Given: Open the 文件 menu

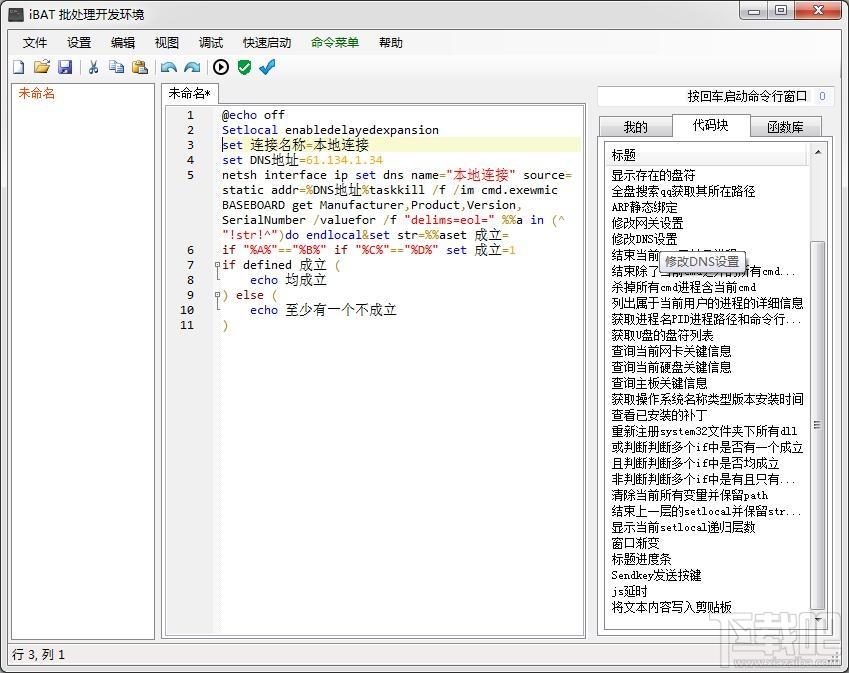Looking at the screenshot, I should click(35, 43).
